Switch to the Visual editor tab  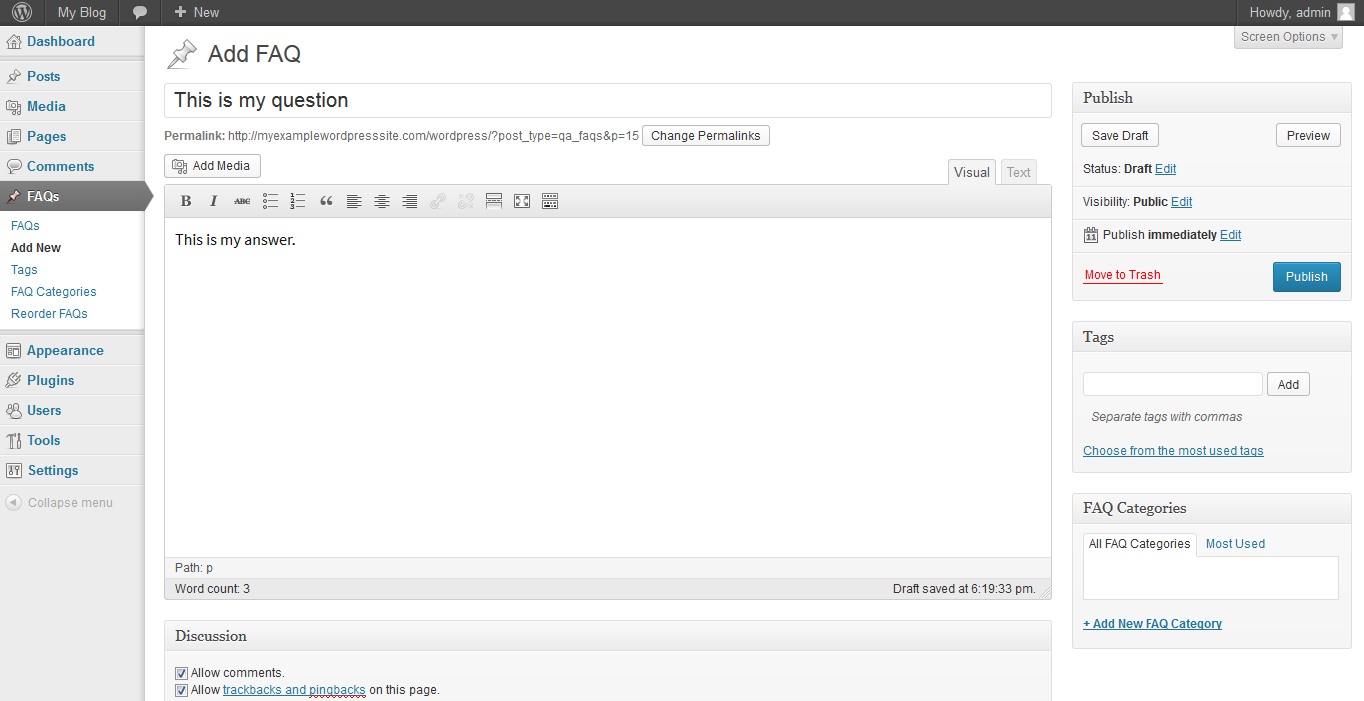[x=972, y=172]
